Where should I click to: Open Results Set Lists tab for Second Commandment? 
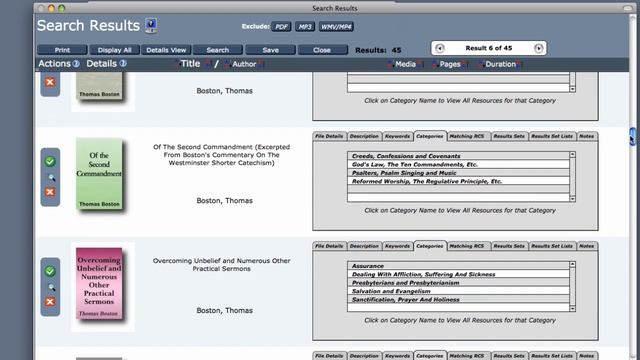(x=552, y=136)
